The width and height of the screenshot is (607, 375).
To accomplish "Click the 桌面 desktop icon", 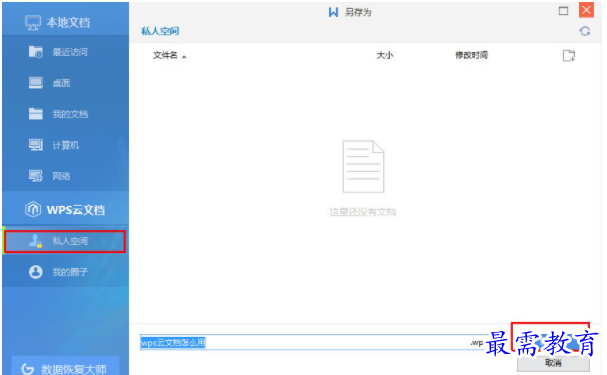I will pos(36,83).
